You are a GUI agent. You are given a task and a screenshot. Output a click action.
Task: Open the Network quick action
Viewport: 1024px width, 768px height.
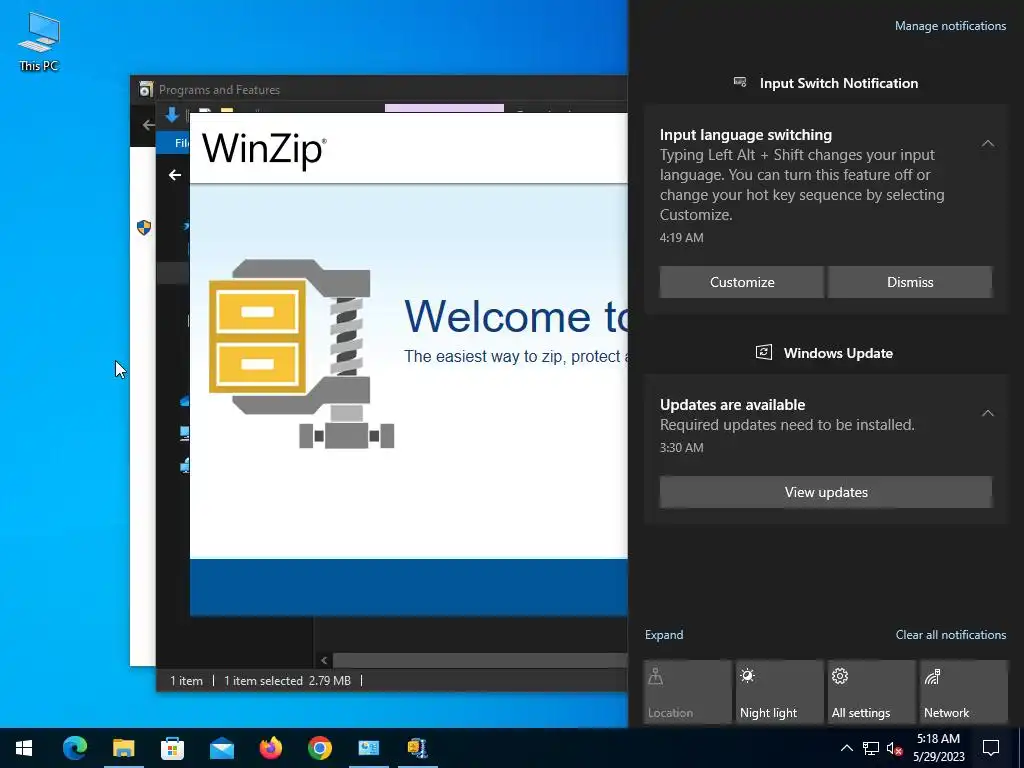(x=963, y=692)
